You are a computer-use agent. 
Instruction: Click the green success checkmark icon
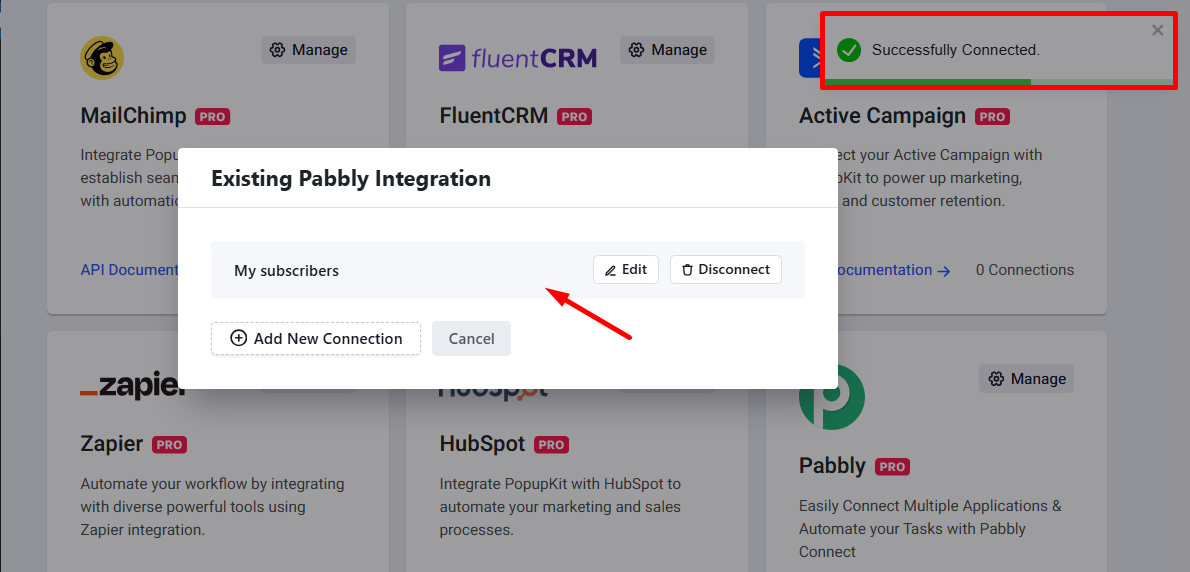tap(848, 50)
